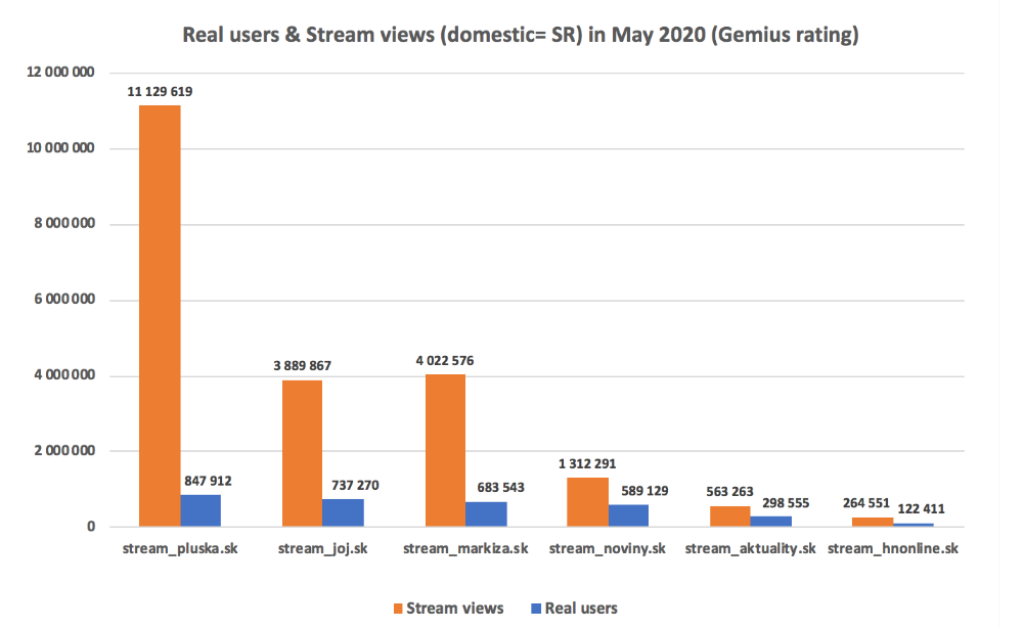The height and width of the screenshot is (629, 1024).
Task: Click the data label 847 912
Action: click(x=208, y=481)
